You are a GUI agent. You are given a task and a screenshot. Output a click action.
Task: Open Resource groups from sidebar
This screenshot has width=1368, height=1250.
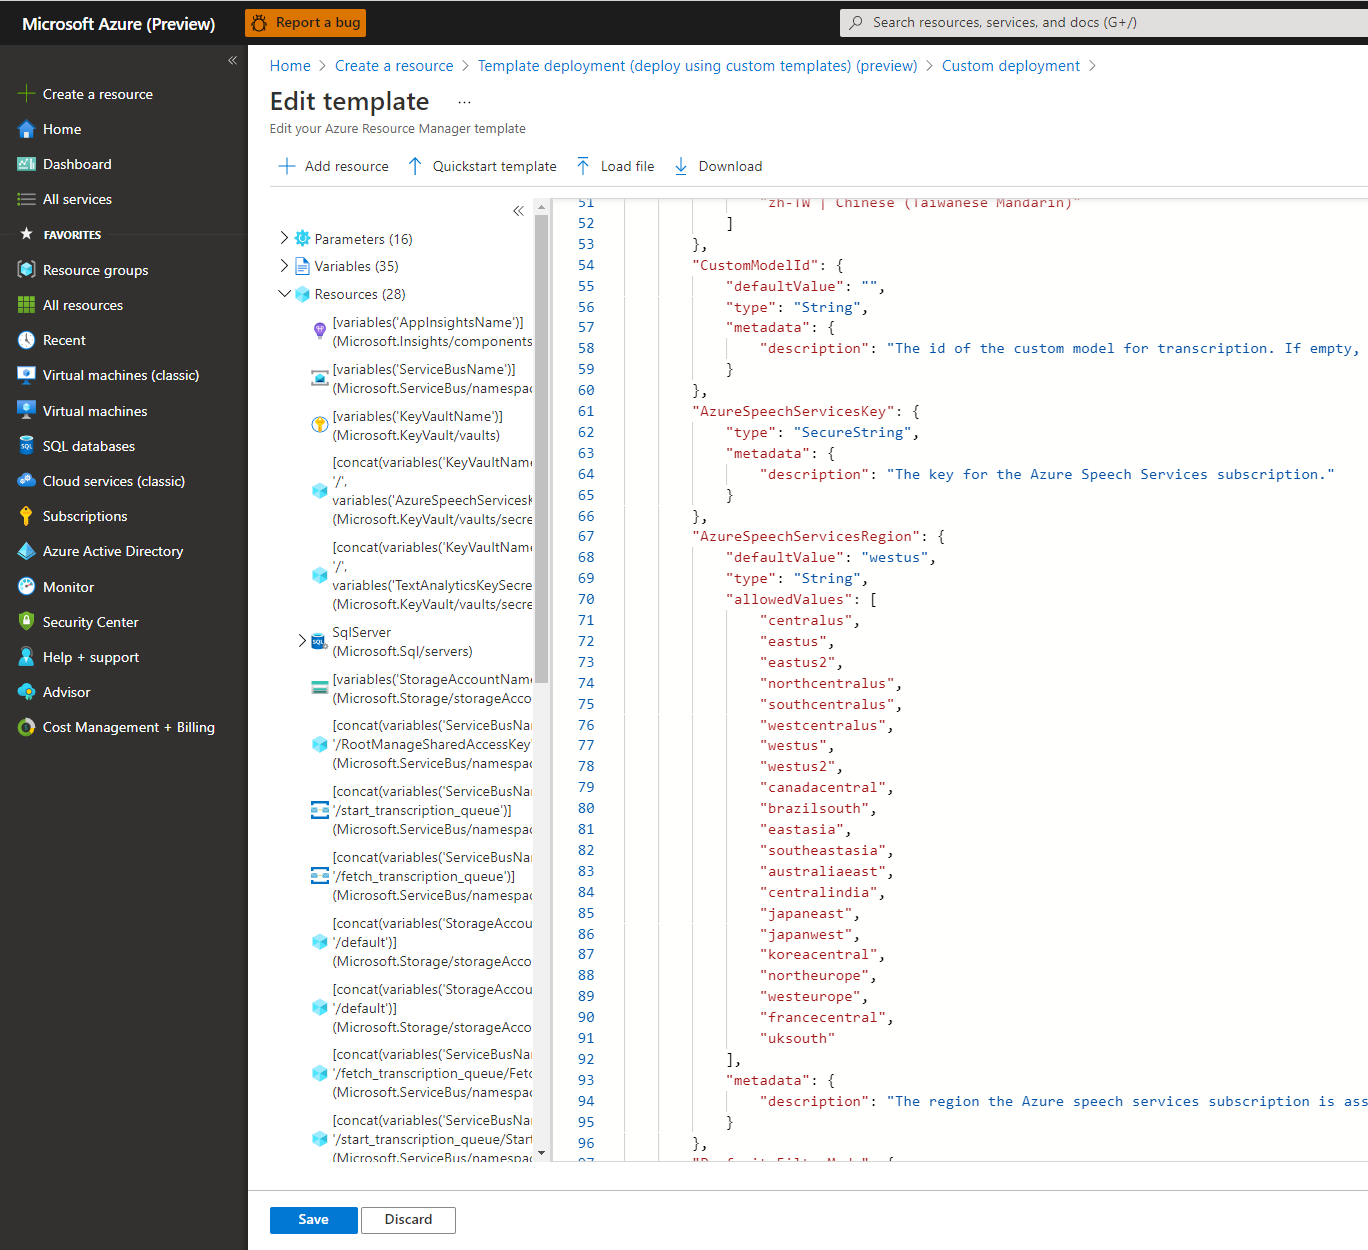95,270
